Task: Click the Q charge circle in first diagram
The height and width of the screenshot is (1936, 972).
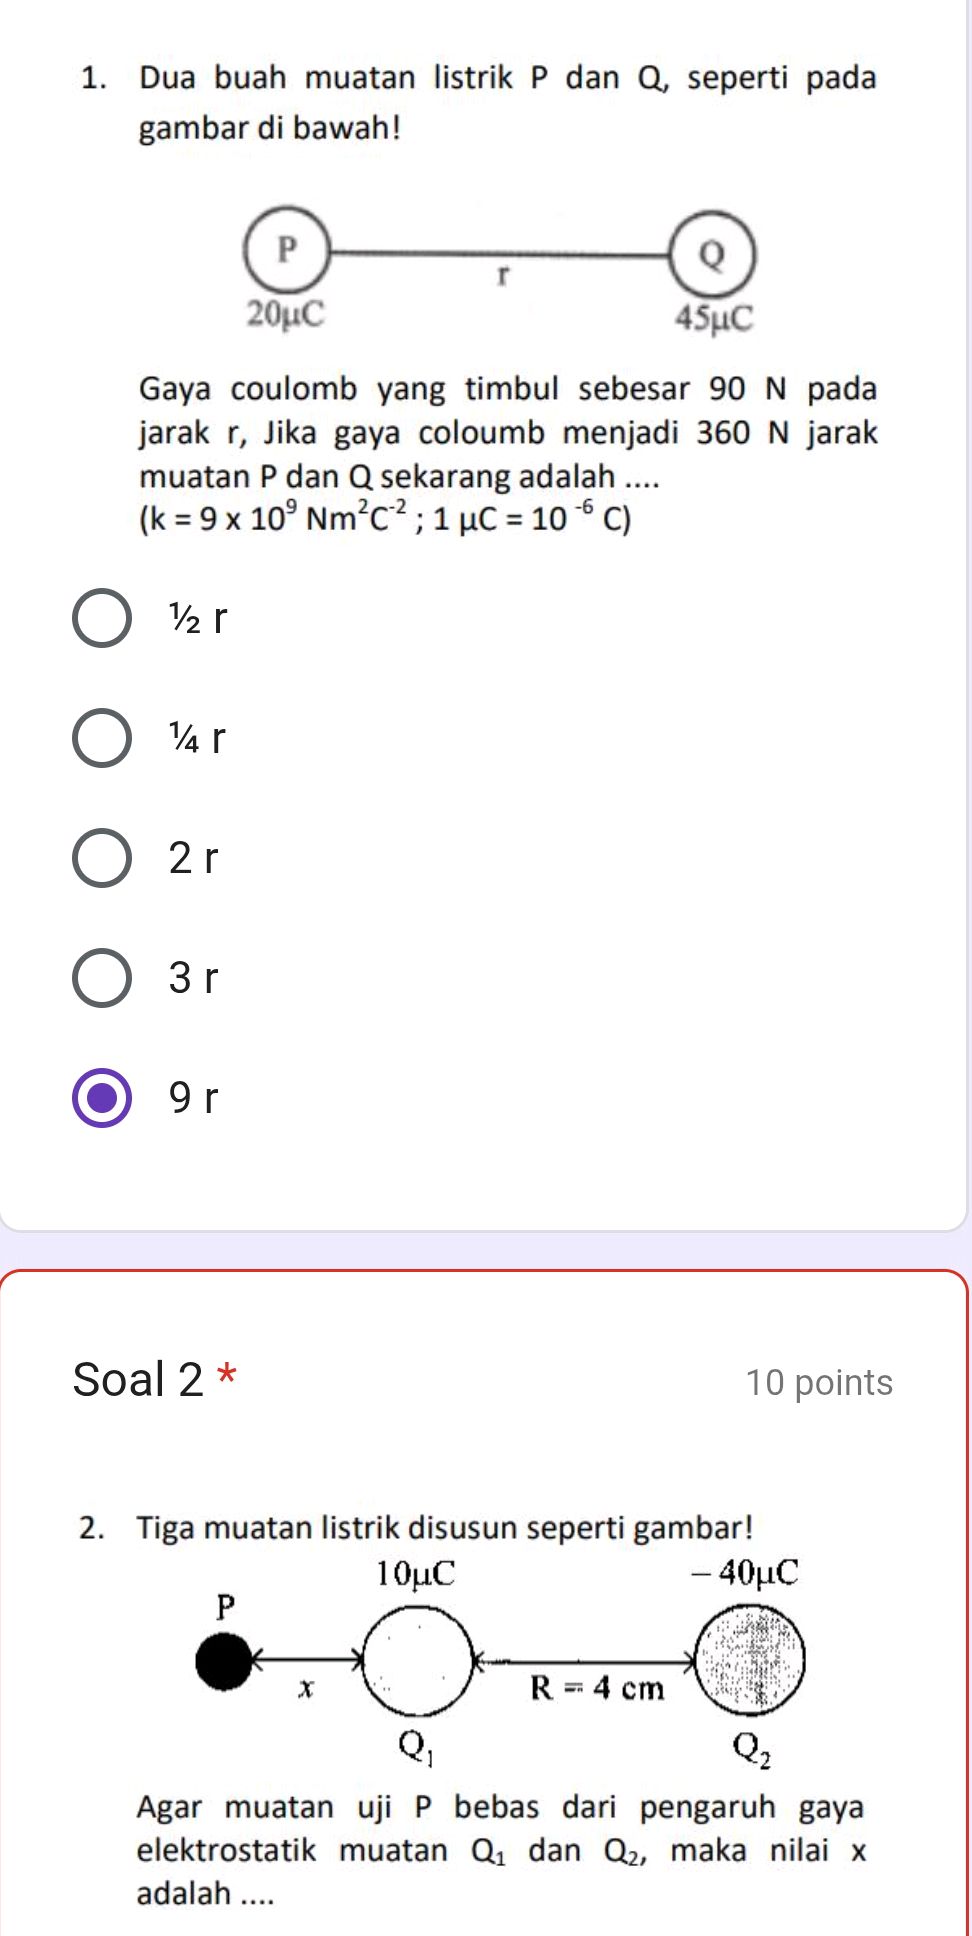Action: (x=711, y=256)
